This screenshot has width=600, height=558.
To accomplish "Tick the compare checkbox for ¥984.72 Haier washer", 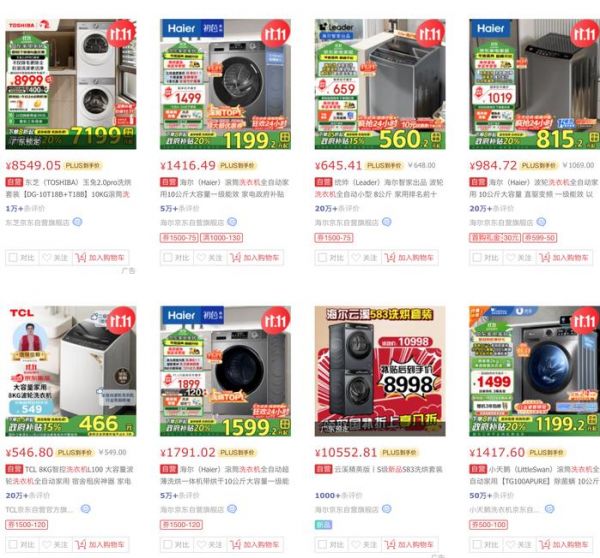I will pyautogui.click(x=477, y=257).
